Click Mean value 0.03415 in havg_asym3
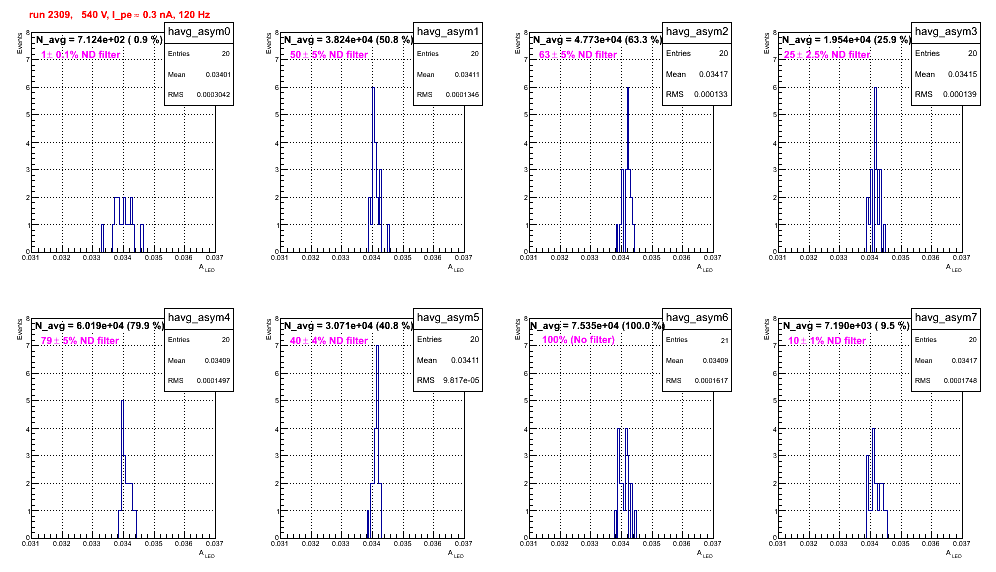 pos(962,74)
